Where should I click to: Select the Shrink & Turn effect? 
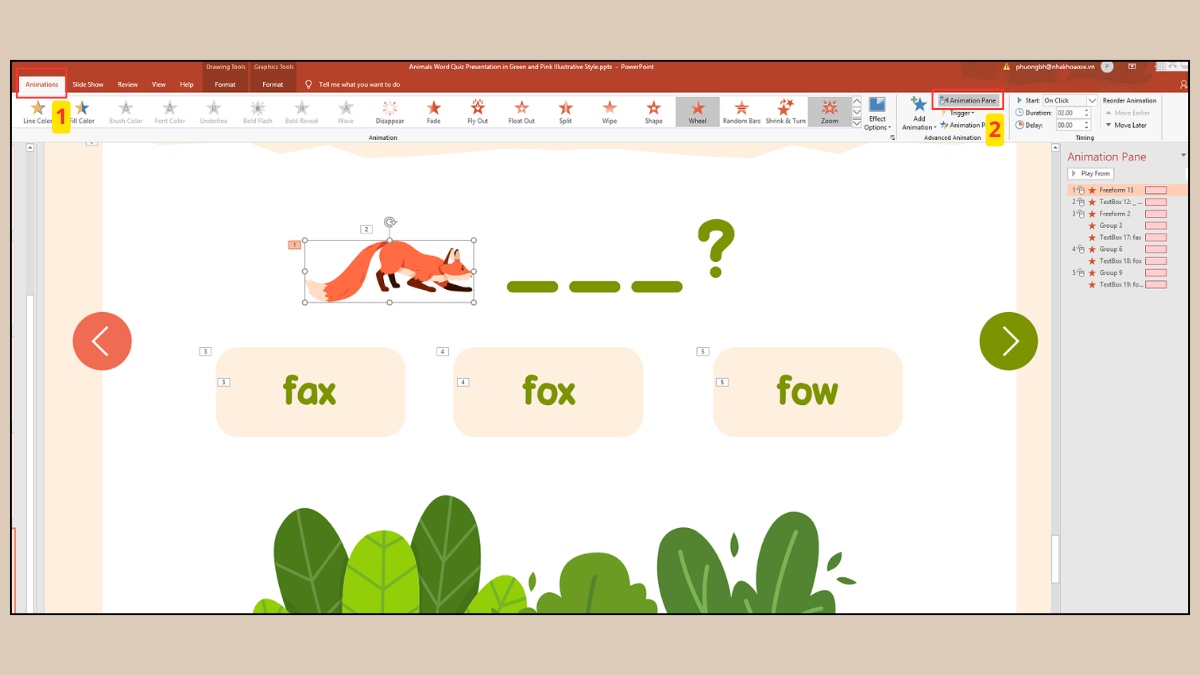click(x=786, y=111)
